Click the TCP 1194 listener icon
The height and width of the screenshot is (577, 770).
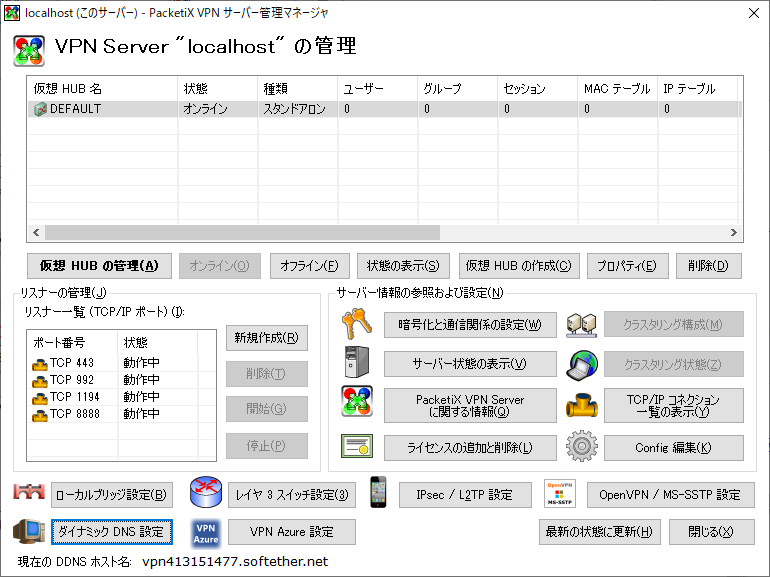tap(40, 398)
